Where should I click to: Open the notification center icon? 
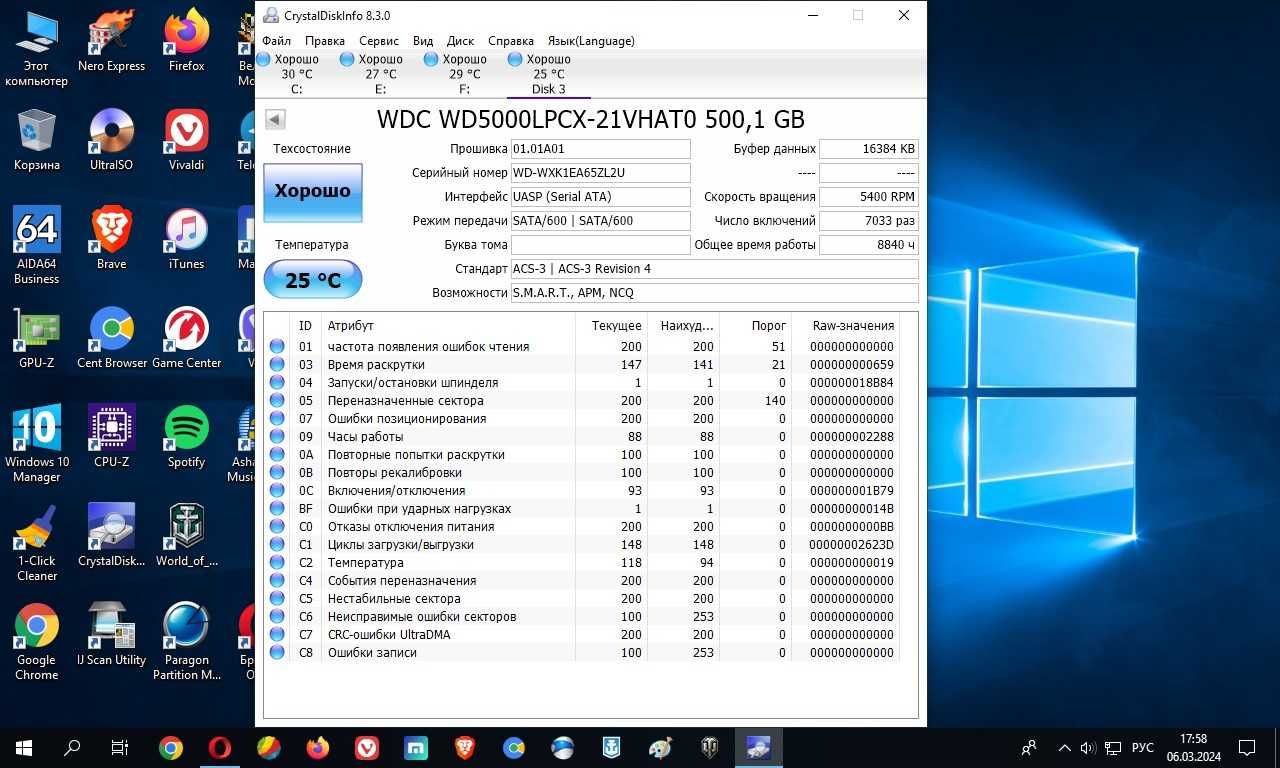(x=1247, y=747)
